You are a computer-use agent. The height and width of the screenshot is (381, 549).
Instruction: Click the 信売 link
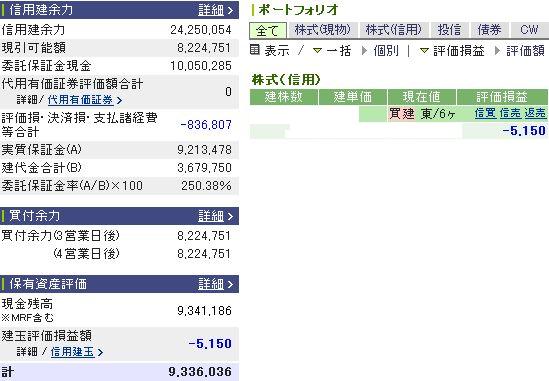(x=510, y=113)
